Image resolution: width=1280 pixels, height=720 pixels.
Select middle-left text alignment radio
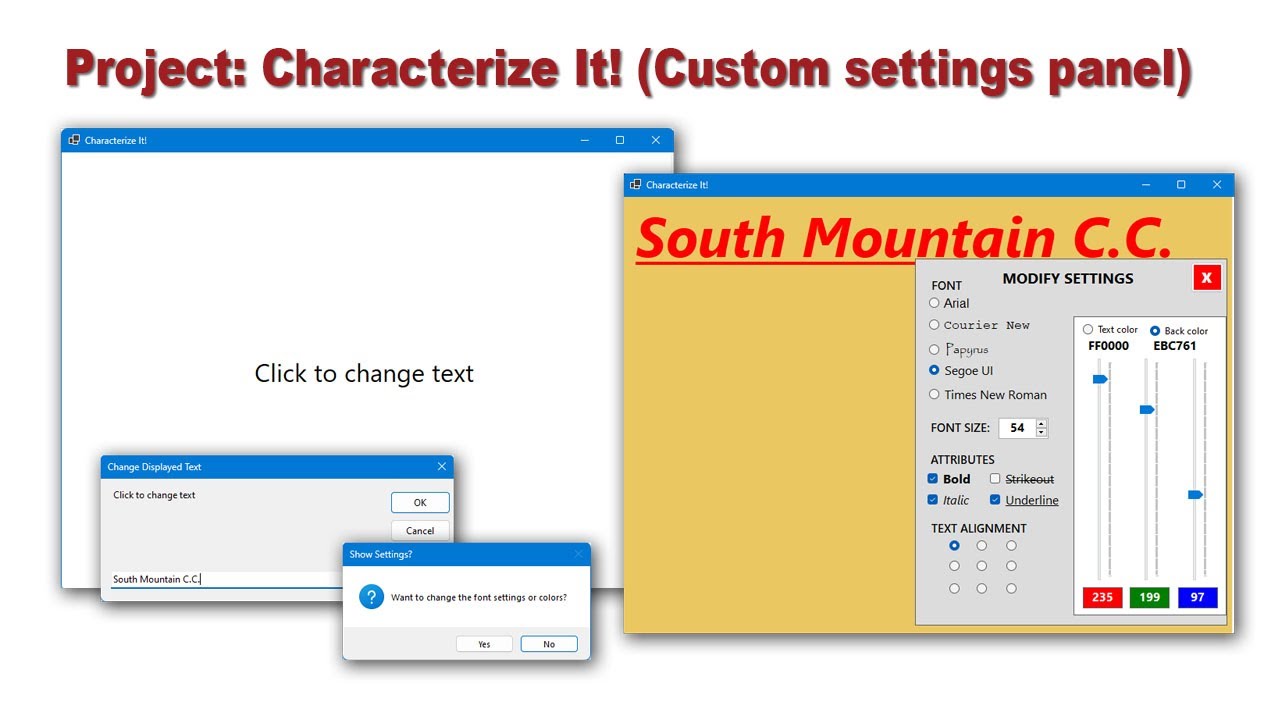click(954, 566)
